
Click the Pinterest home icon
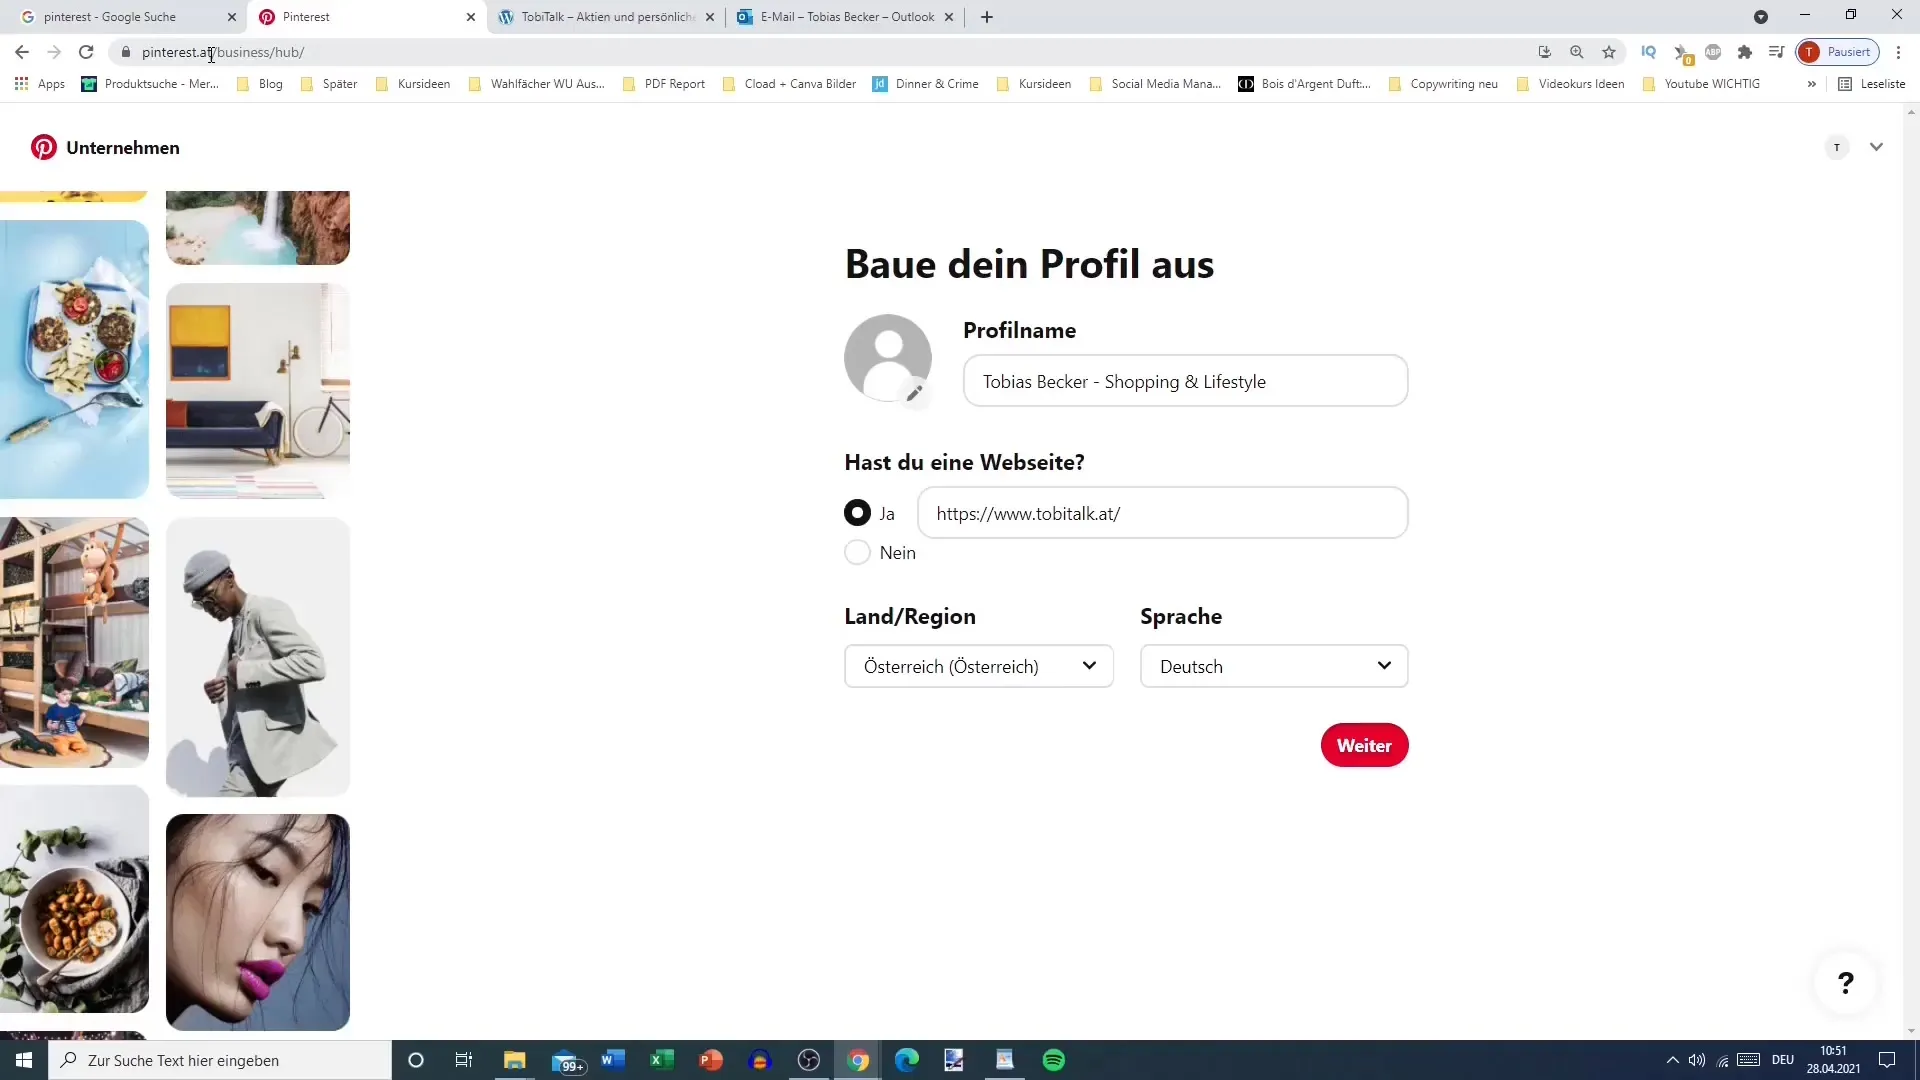[x=45, y=146]
